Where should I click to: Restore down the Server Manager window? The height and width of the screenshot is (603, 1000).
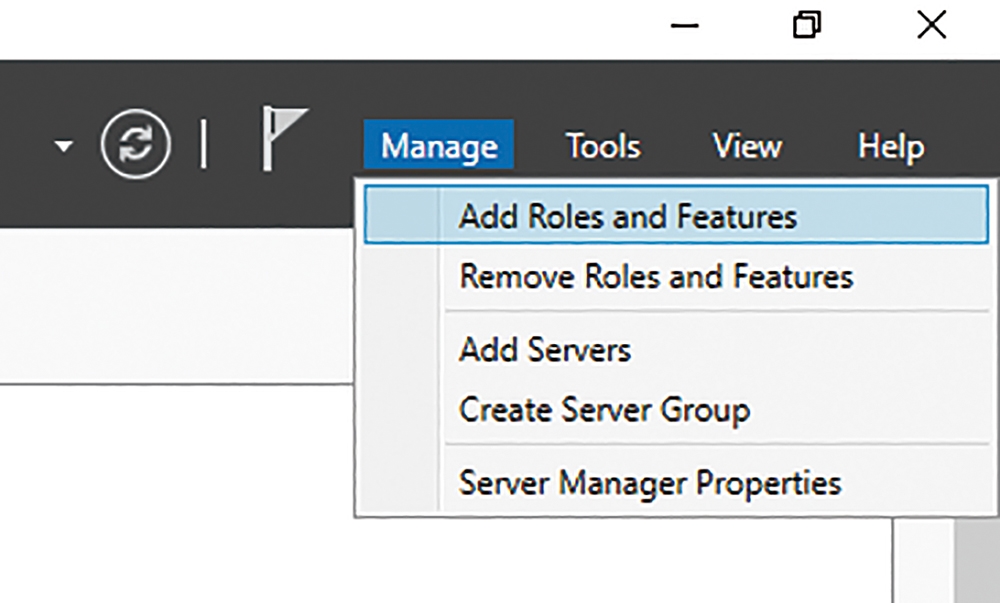click(807, 25)
